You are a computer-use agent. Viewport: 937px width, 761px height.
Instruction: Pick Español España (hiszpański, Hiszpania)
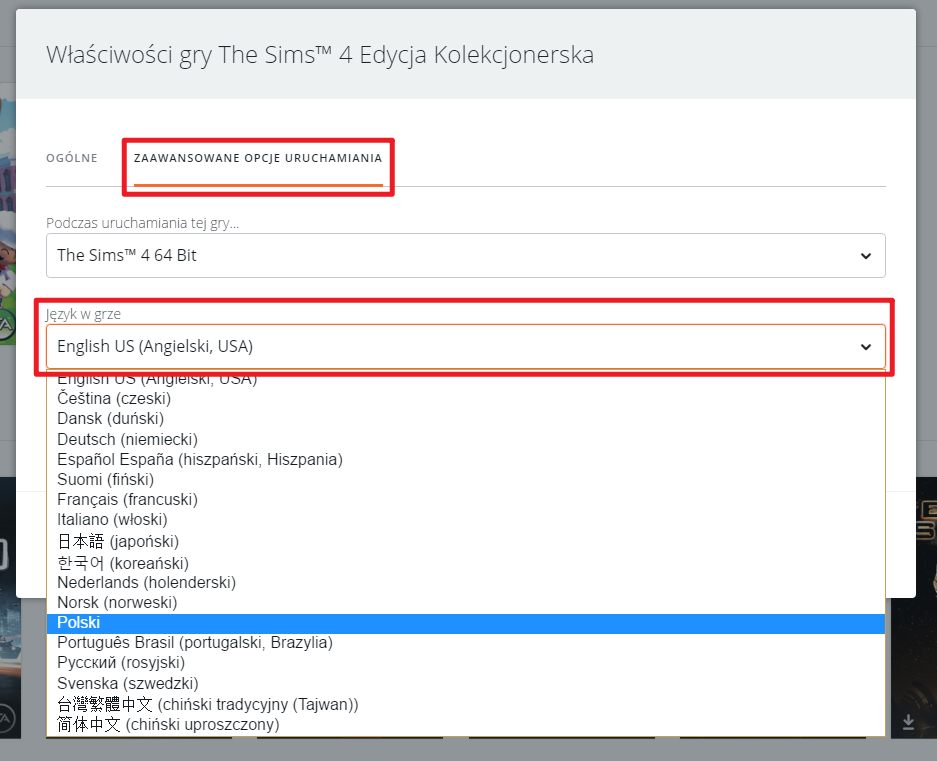tap(466, 459)
